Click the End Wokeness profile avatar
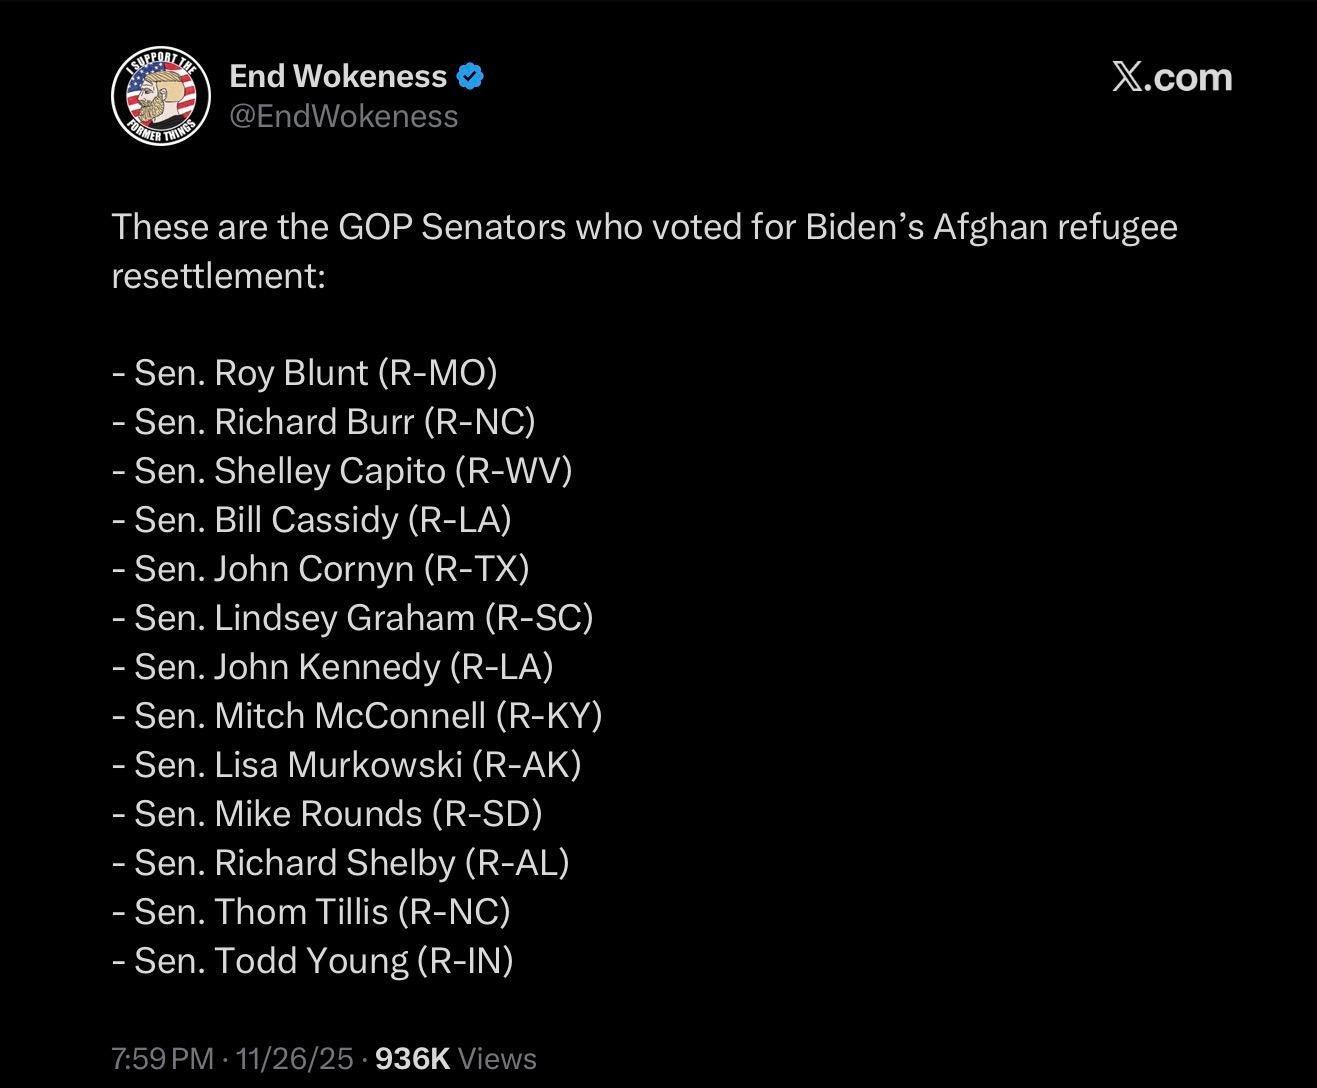The width and height of the screenshot is (1317, 1088). coord(160,96)
